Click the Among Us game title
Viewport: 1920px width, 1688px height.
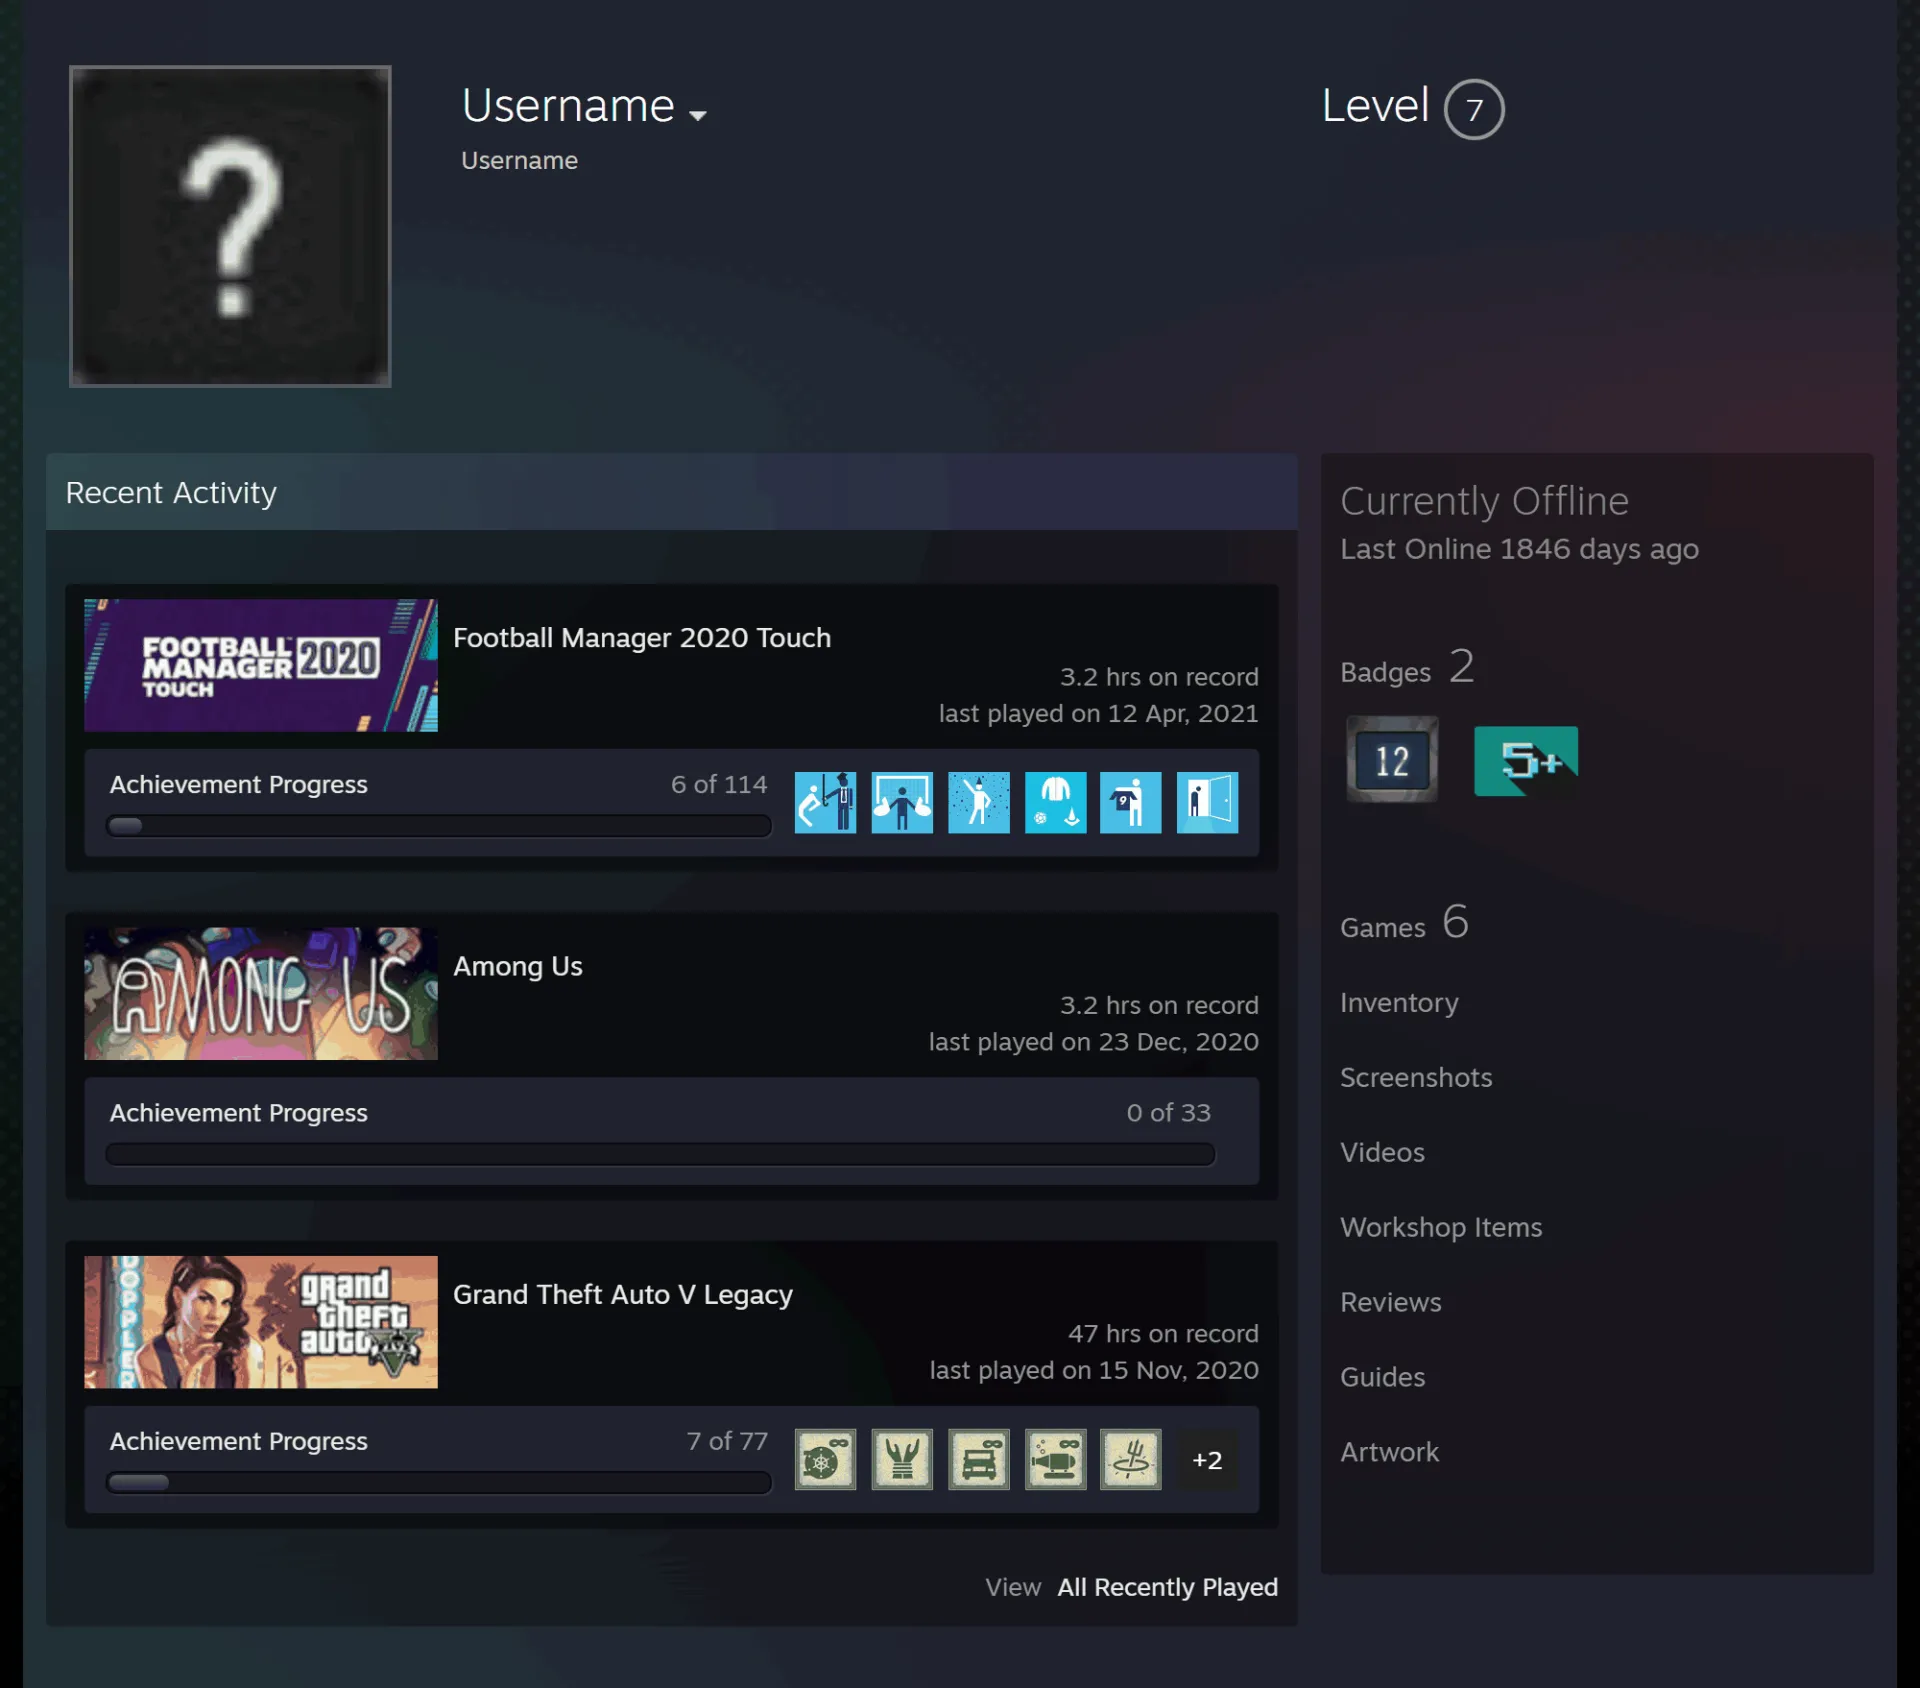[518, 966]
